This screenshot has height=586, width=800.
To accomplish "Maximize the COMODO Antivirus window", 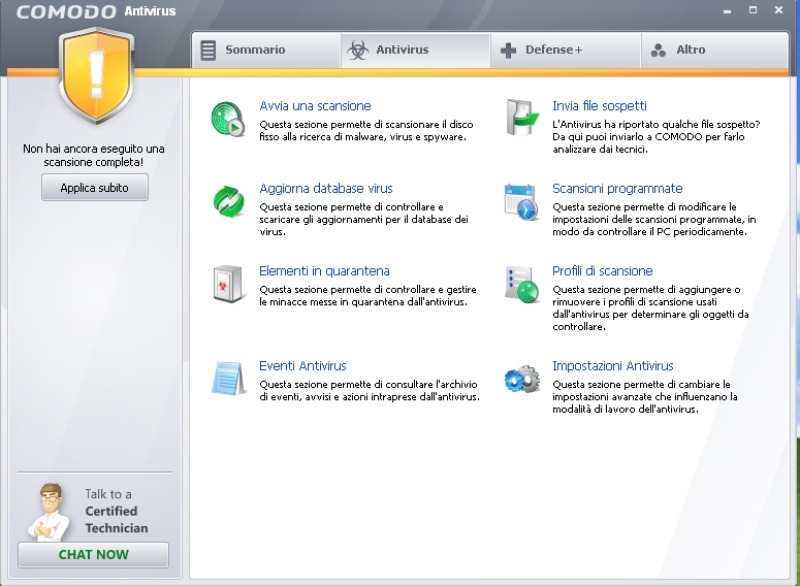I will (753, 10).
